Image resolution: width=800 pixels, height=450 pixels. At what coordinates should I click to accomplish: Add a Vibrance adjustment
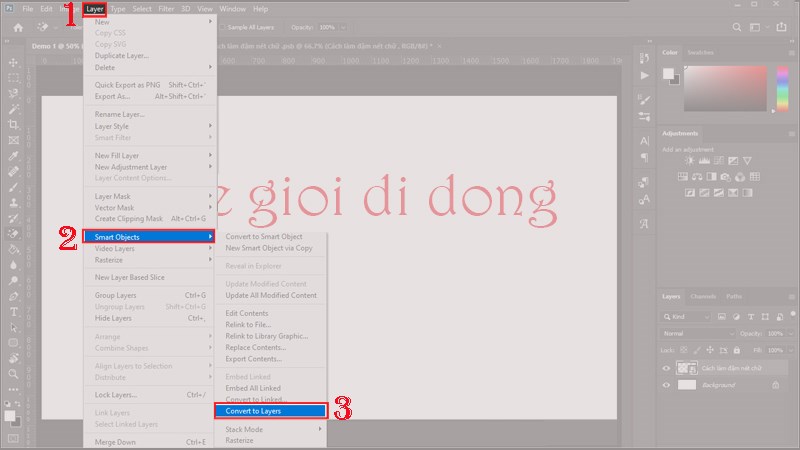click(747, 161)
